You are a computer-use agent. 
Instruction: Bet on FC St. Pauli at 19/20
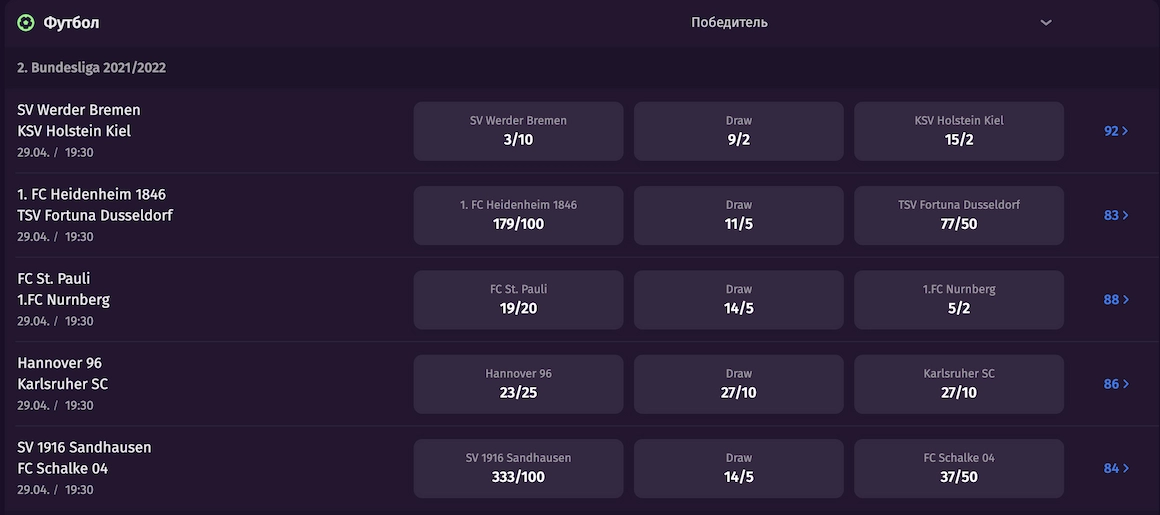point(518,300)
